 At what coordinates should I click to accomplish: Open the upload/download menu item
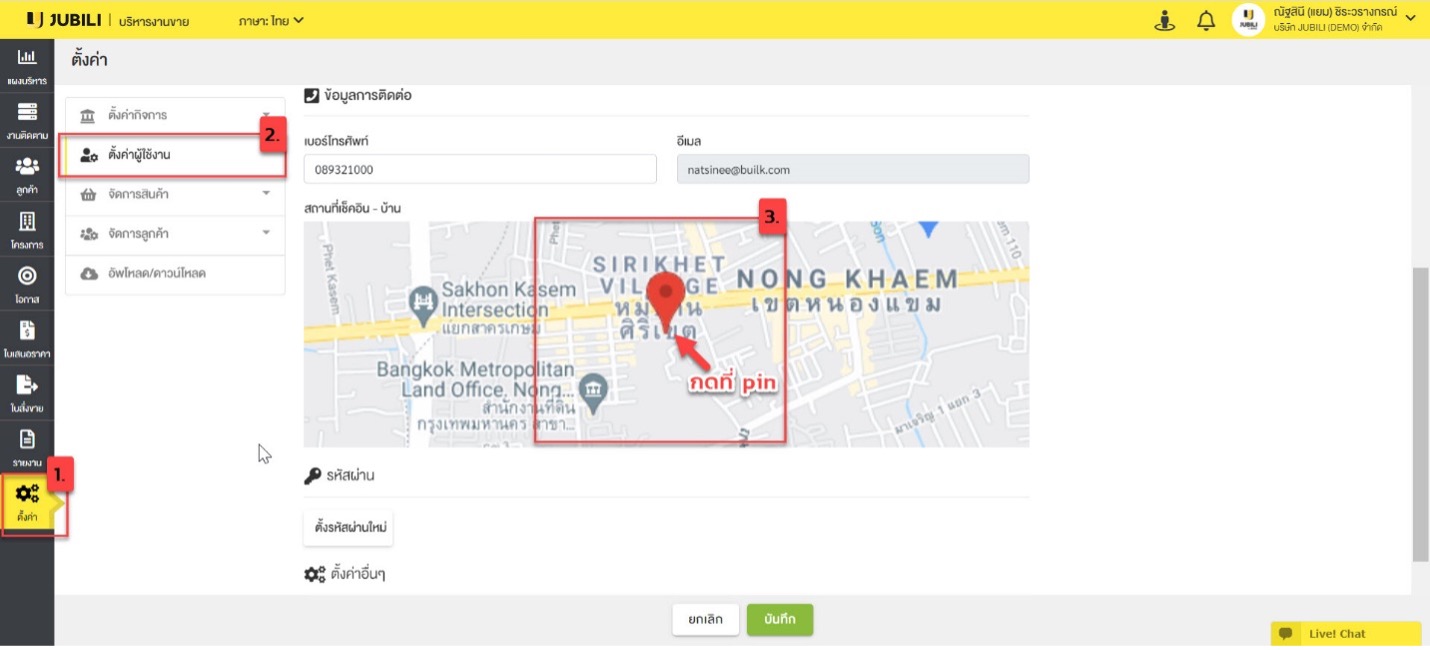click(156, 273)
